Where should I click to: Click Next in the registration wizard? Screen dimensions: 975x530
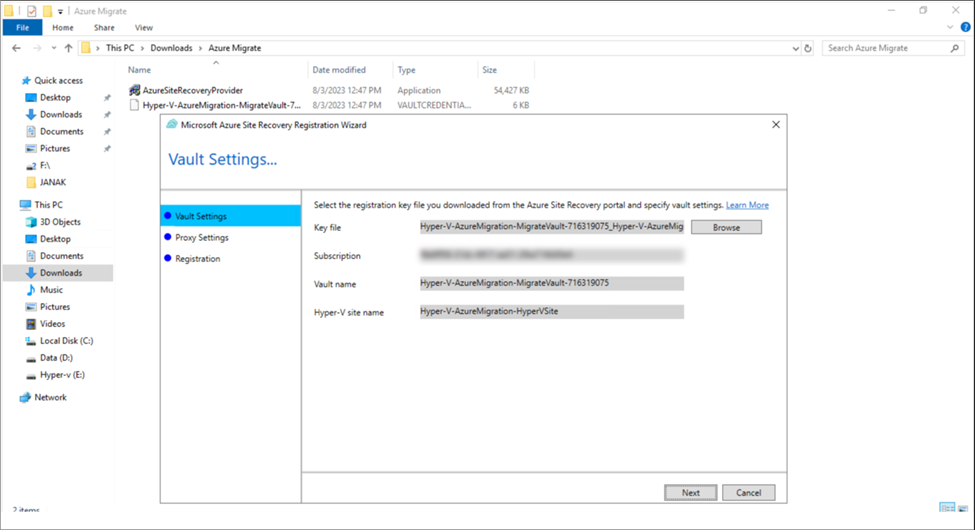690,493
